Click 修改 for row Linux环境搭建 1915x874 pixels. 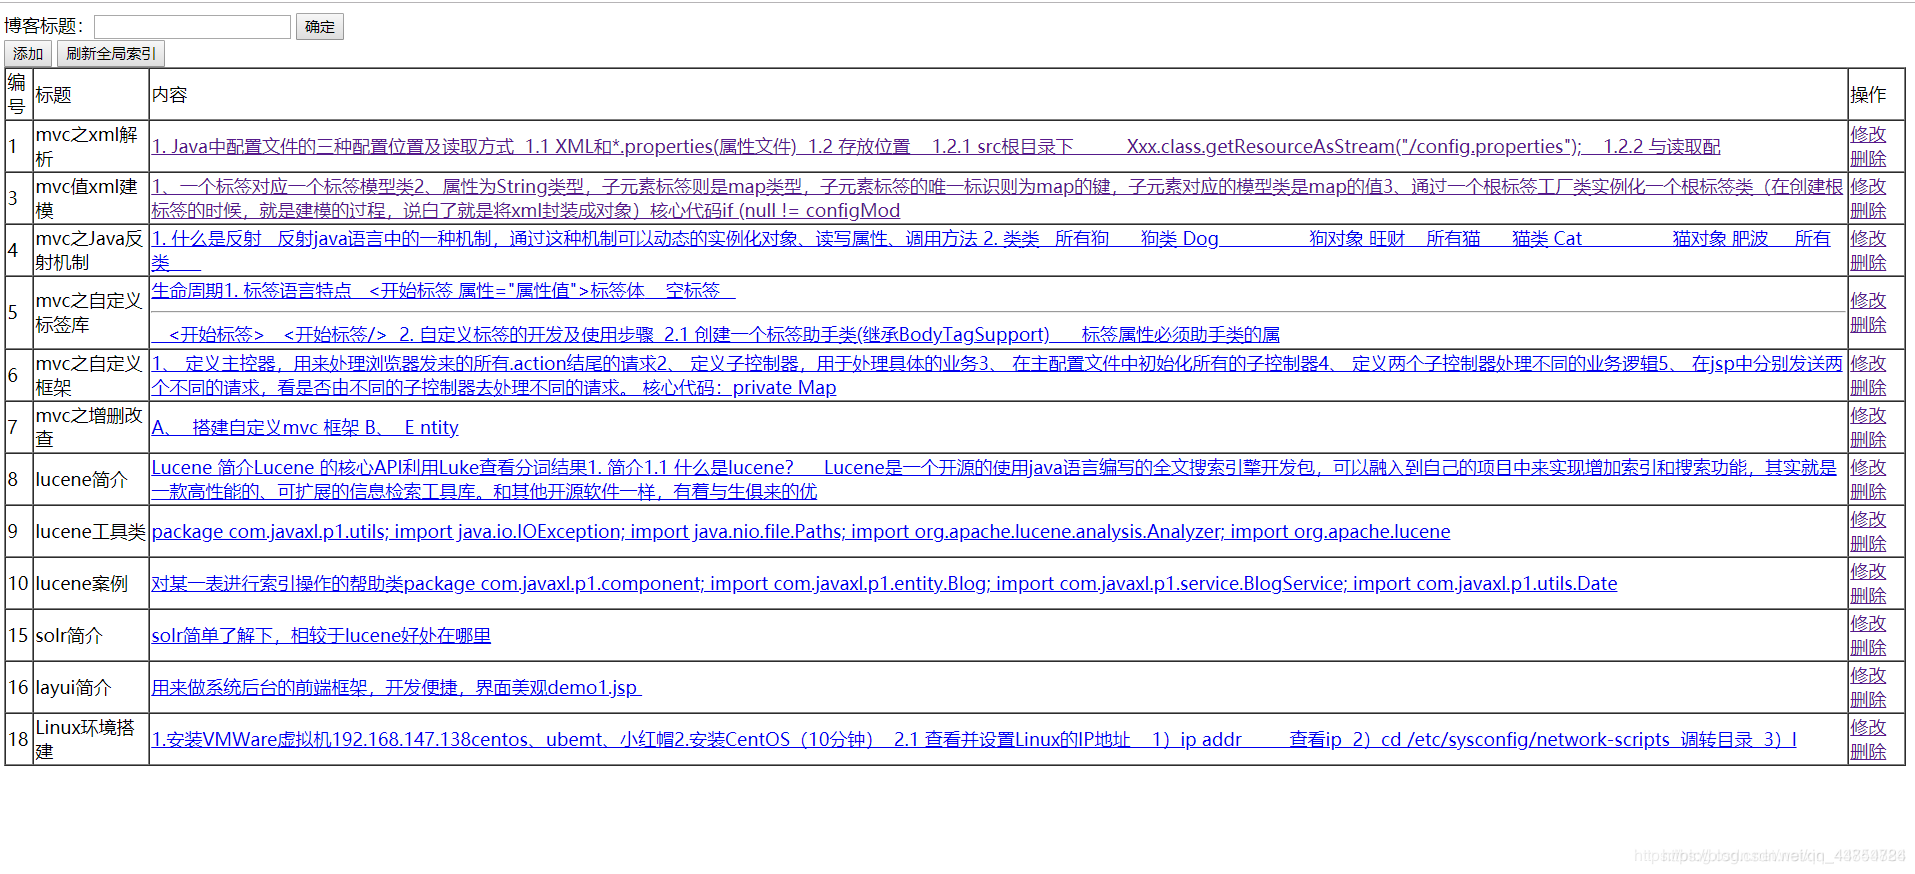click(1868, 727)
